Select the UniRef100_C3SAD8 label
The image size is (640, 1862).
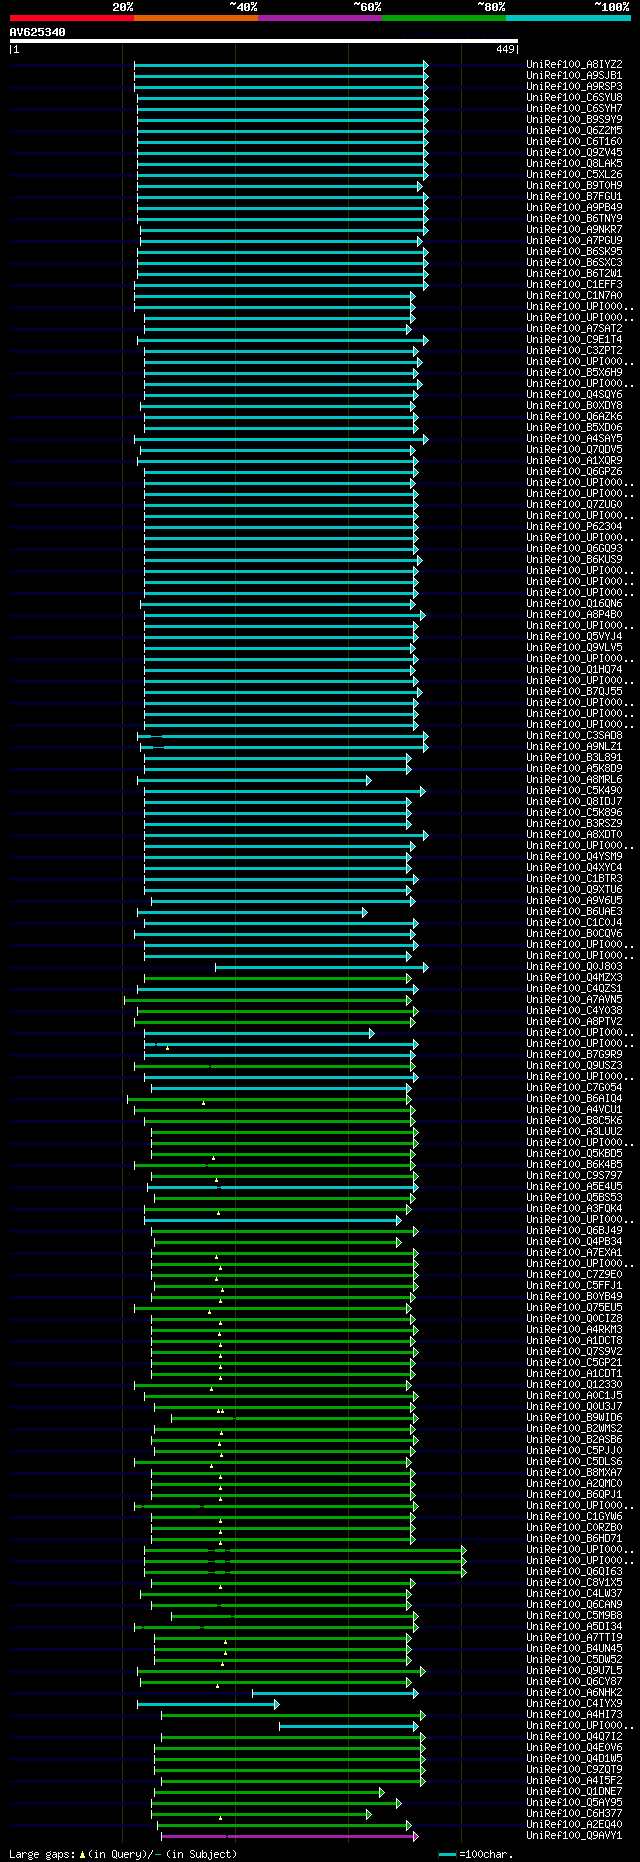pos(574,735)
